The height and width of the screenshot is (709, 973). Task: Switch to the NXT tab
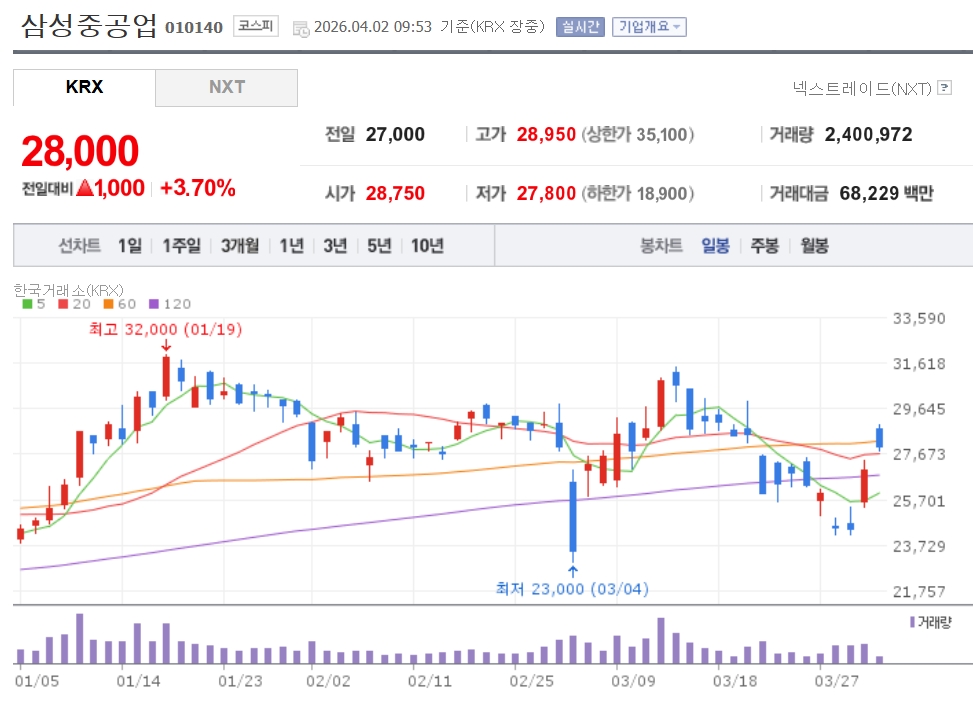226,87
